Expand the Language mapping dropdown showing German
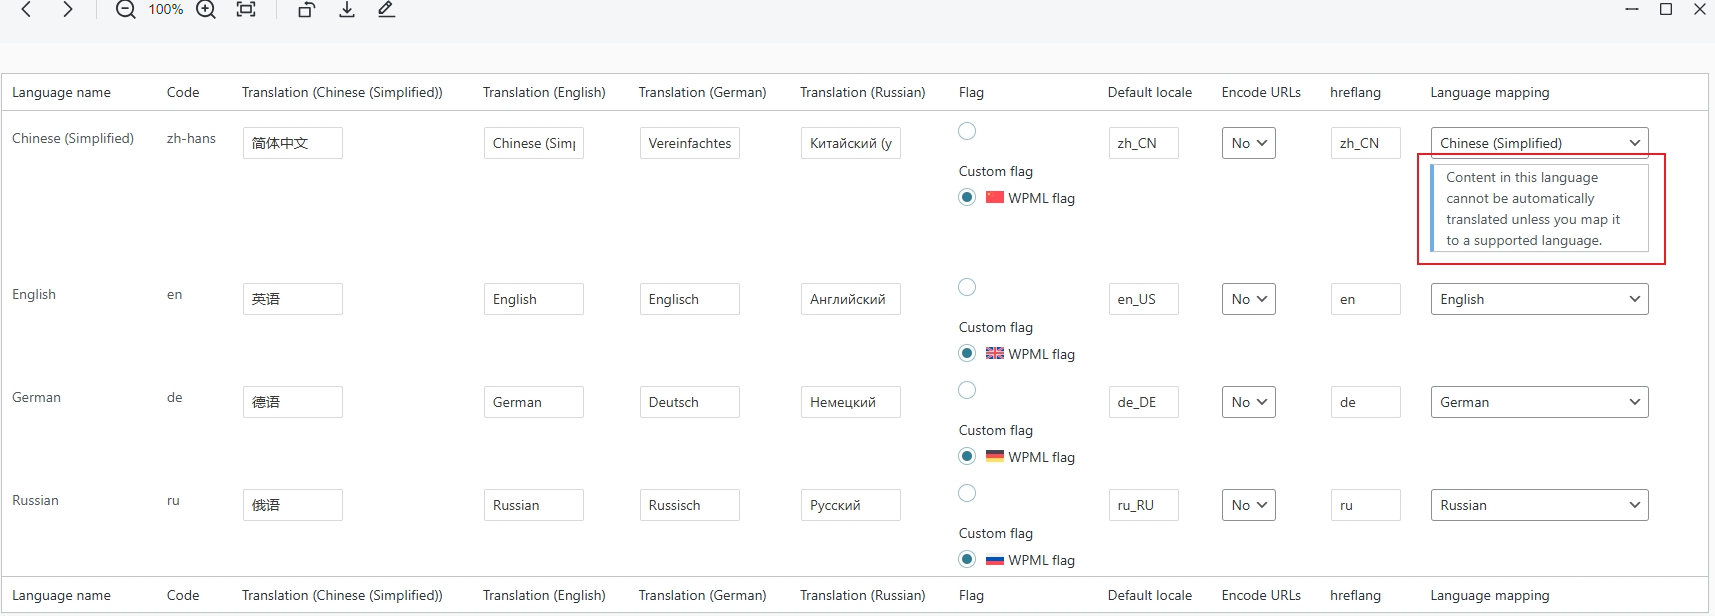The image size is (1715, 616). click(1539, 402)
